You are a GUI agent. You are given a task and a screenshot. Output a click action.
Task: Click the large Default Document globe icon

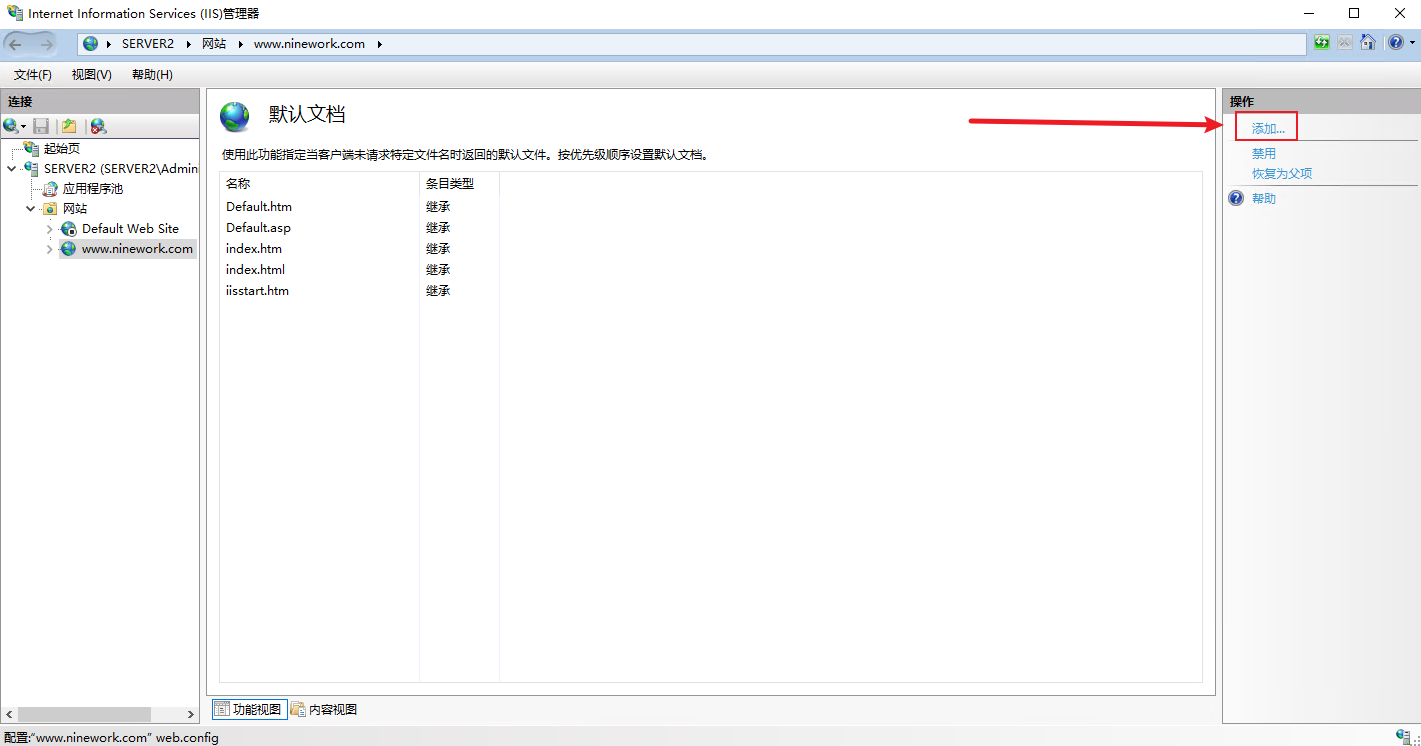(x=235, y=116)
